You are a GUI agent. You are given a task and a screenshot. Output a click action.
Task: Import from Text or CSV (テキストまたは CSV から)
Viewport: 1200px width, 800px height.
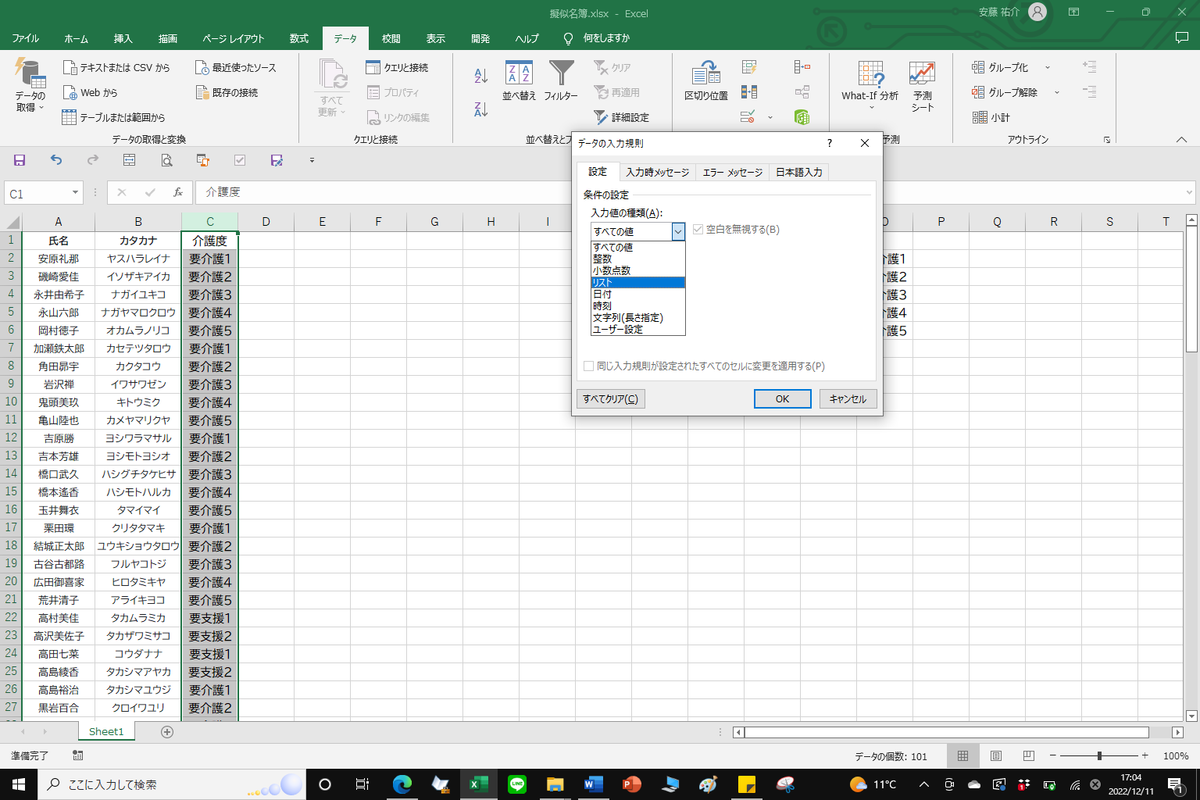click(x=116, y=67)
